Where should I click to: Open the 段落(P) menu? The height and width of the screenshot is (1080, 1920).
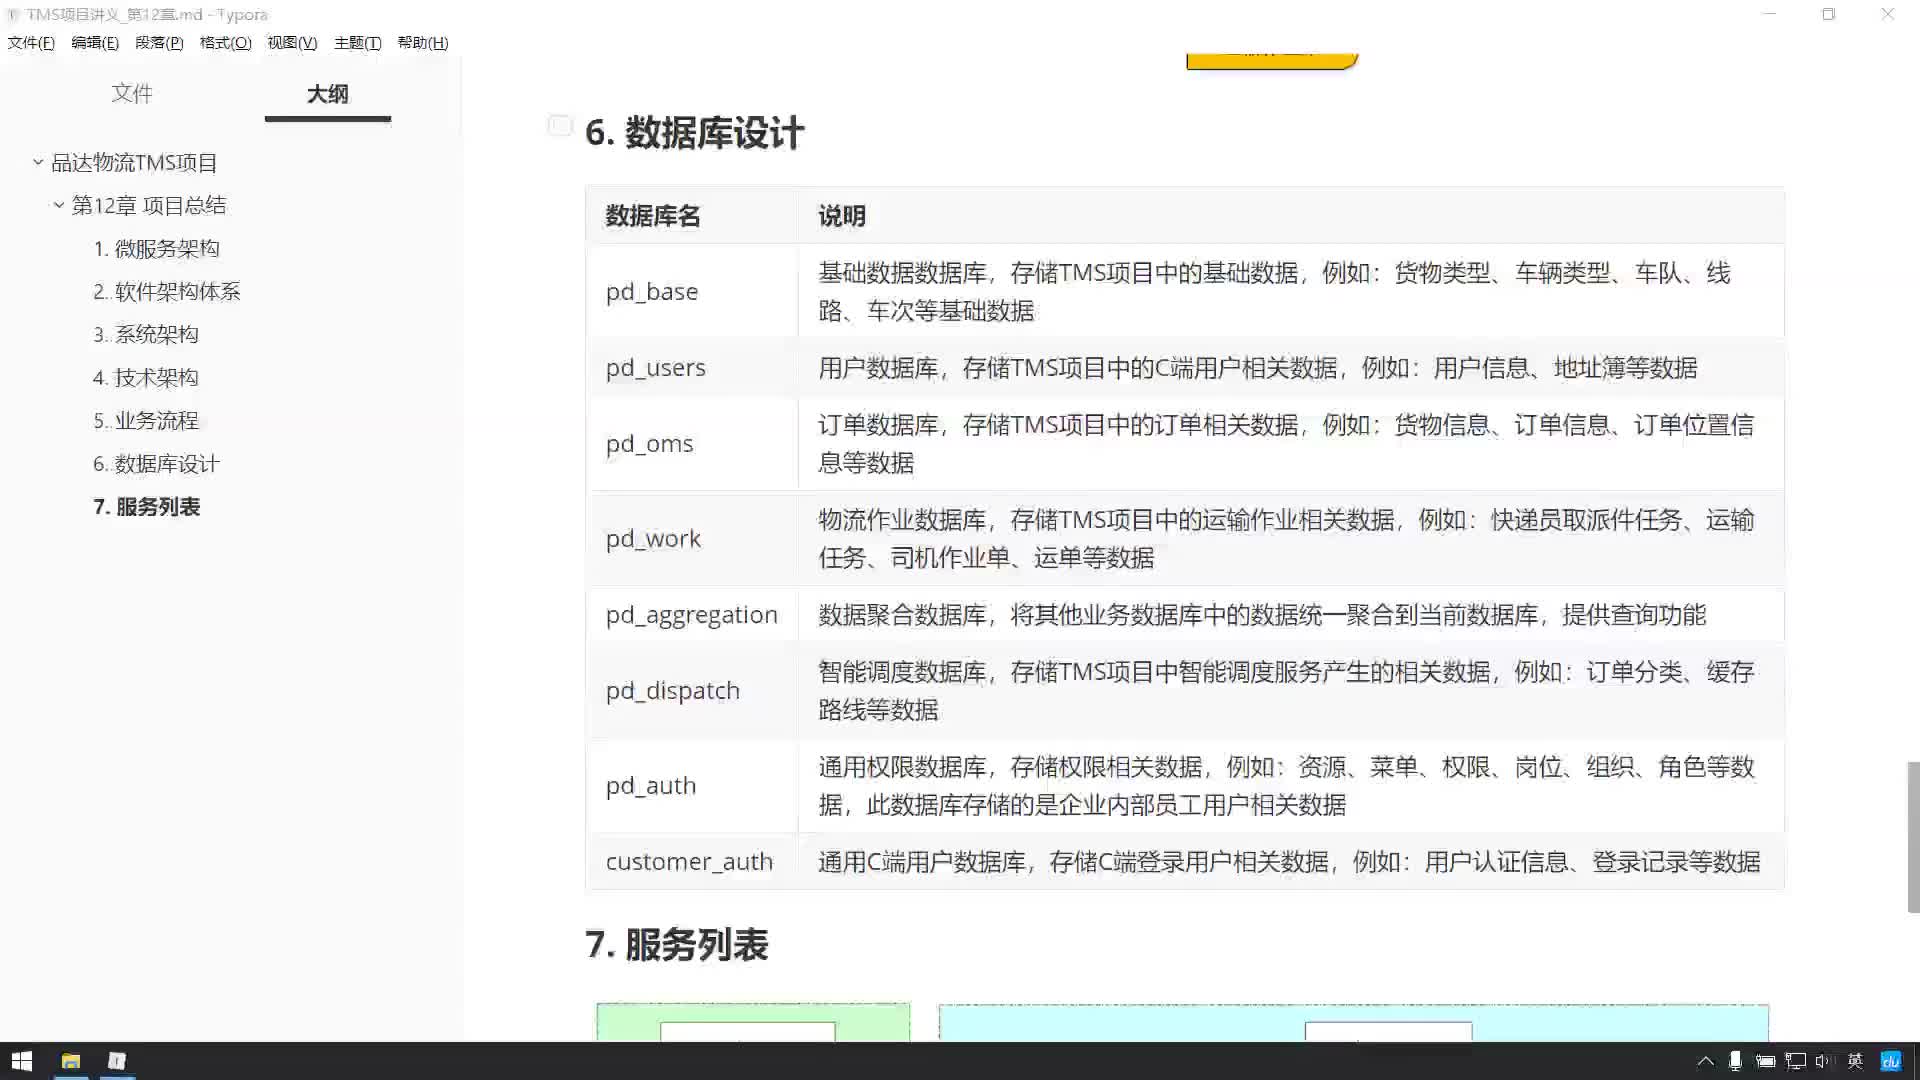pos(159,43)
